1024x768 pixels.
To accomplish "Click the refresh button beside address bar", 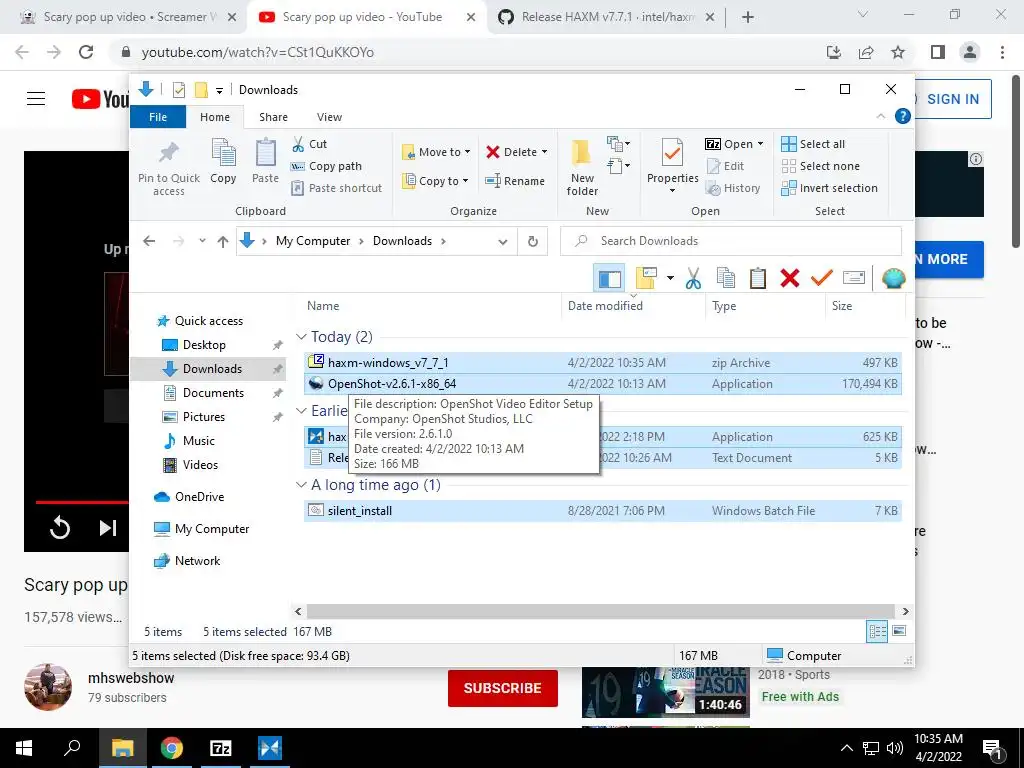I will [x=533, y=241].
